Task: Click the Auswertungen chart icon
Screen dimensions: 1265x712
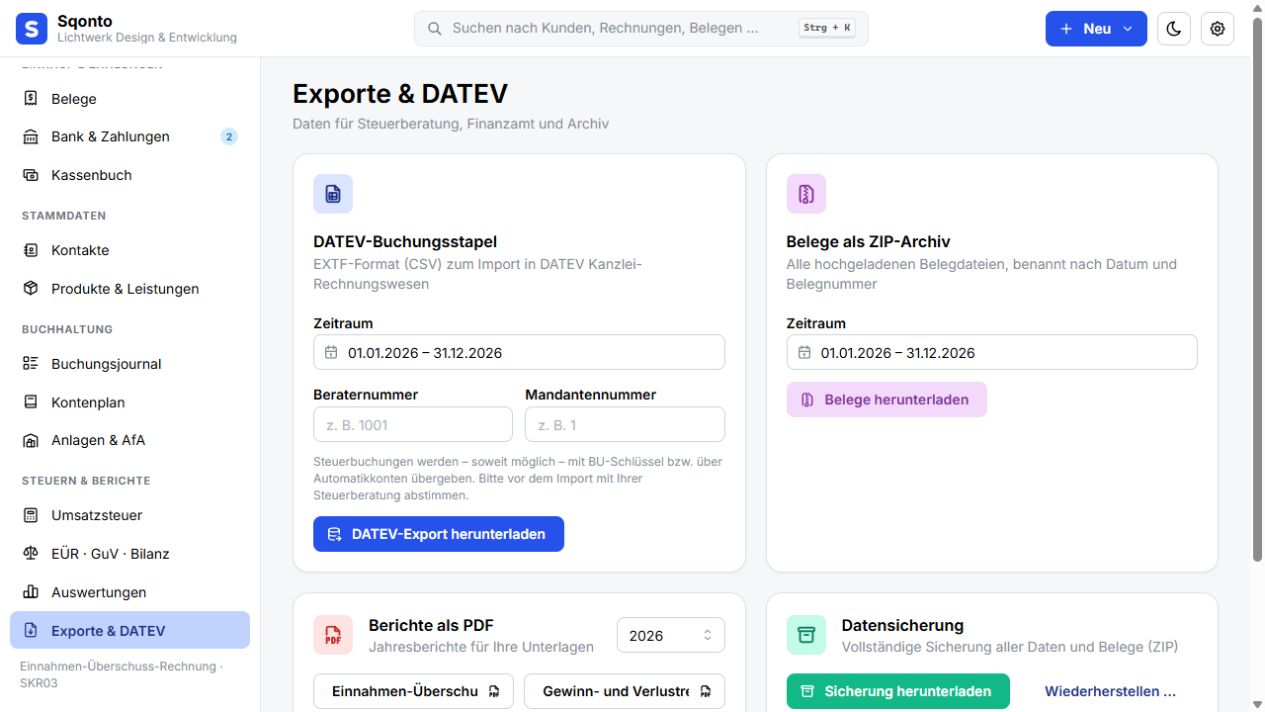Action: [31, 592]
